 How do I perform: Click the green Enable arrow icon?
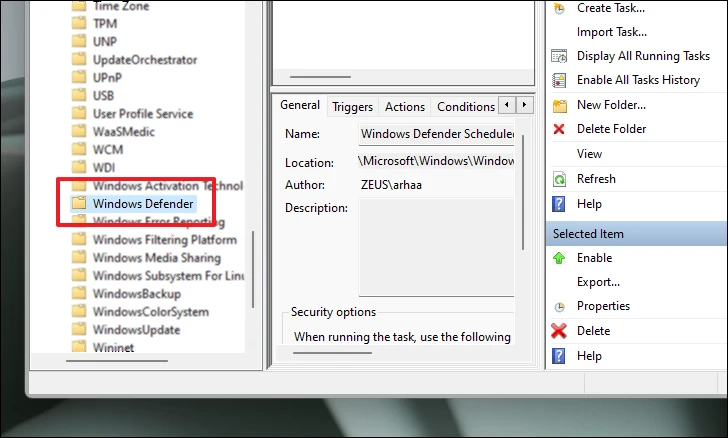(x=559, y=258)
